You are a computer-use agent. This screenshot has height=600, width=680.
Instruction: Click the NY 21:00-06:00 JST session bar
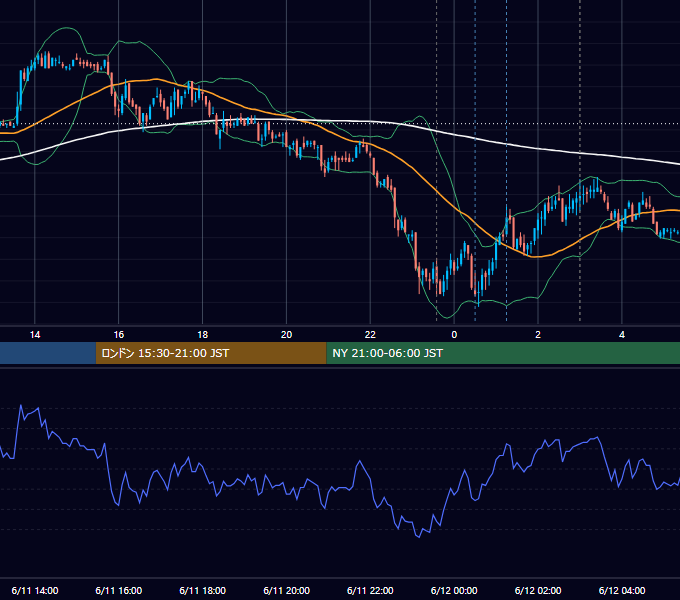[x=503, y=353]
